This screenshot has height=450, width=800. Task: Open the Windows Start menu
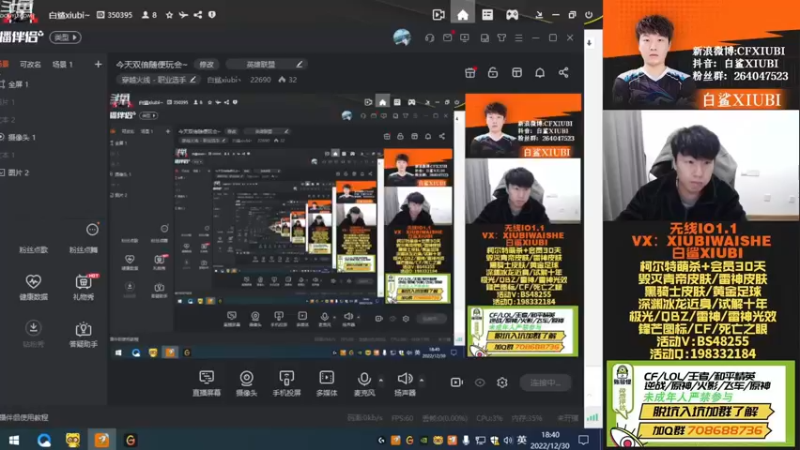pyautogui.click(x=14, y=440)
